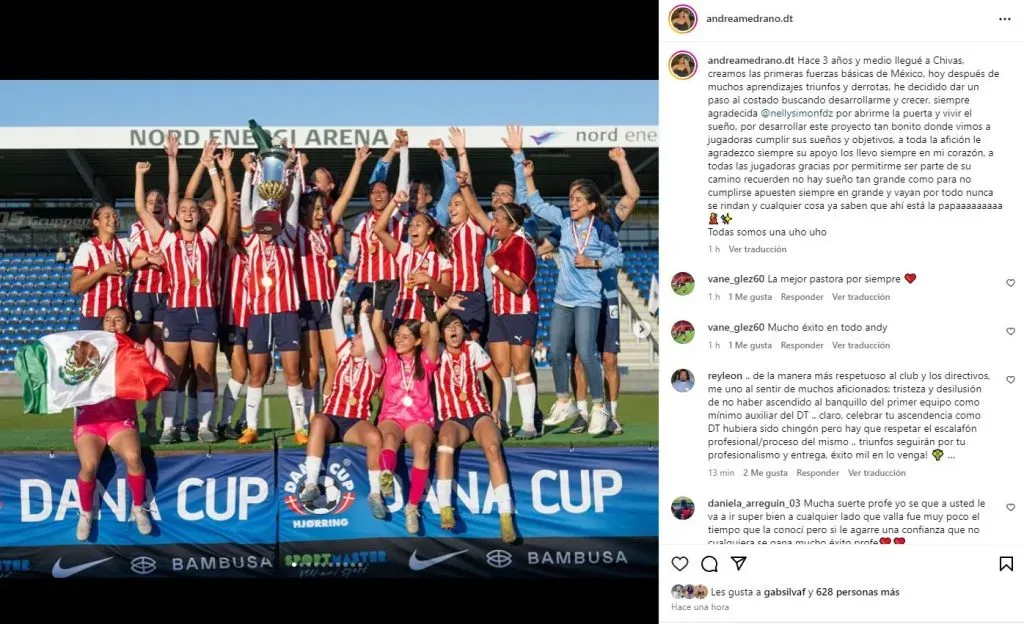Select the carousel pagination dots indicator
1024x624 pixels.
point(328,564)
